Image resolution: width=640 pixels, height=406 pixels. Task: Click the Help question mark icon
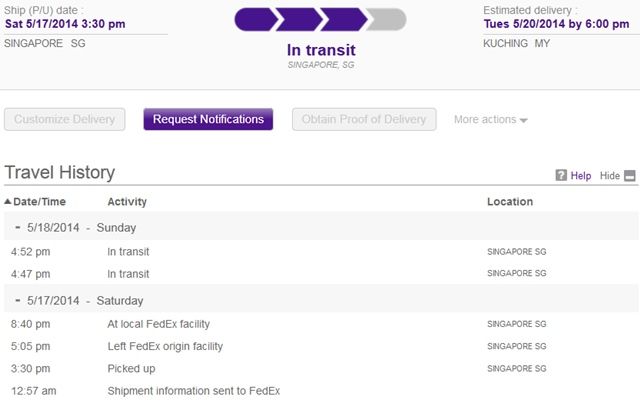561,176
